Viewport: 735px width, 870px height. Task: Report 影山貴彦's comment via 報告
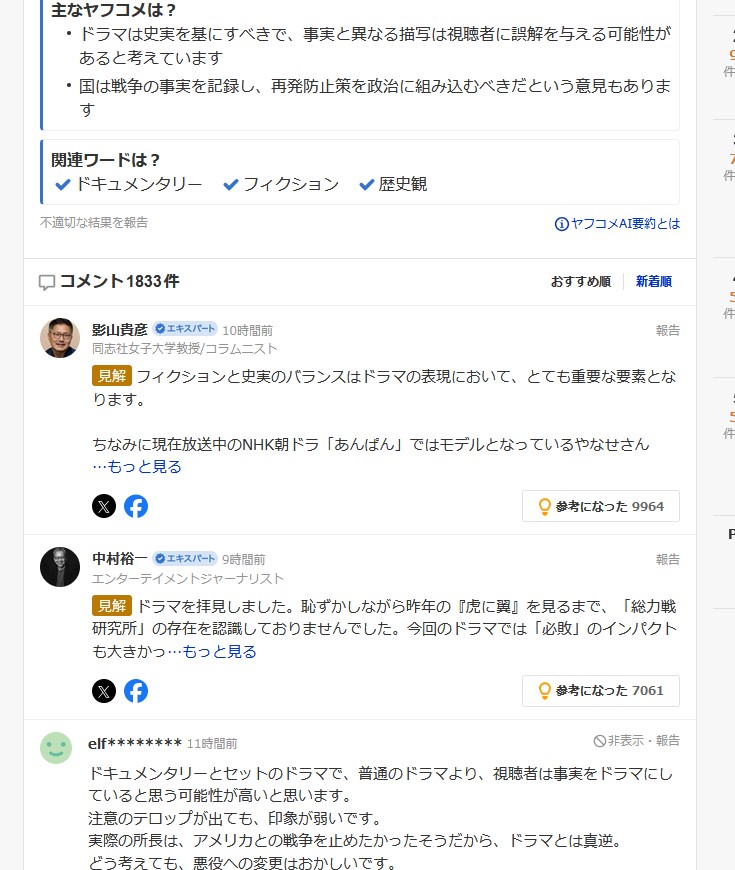[x=667, y=331]
